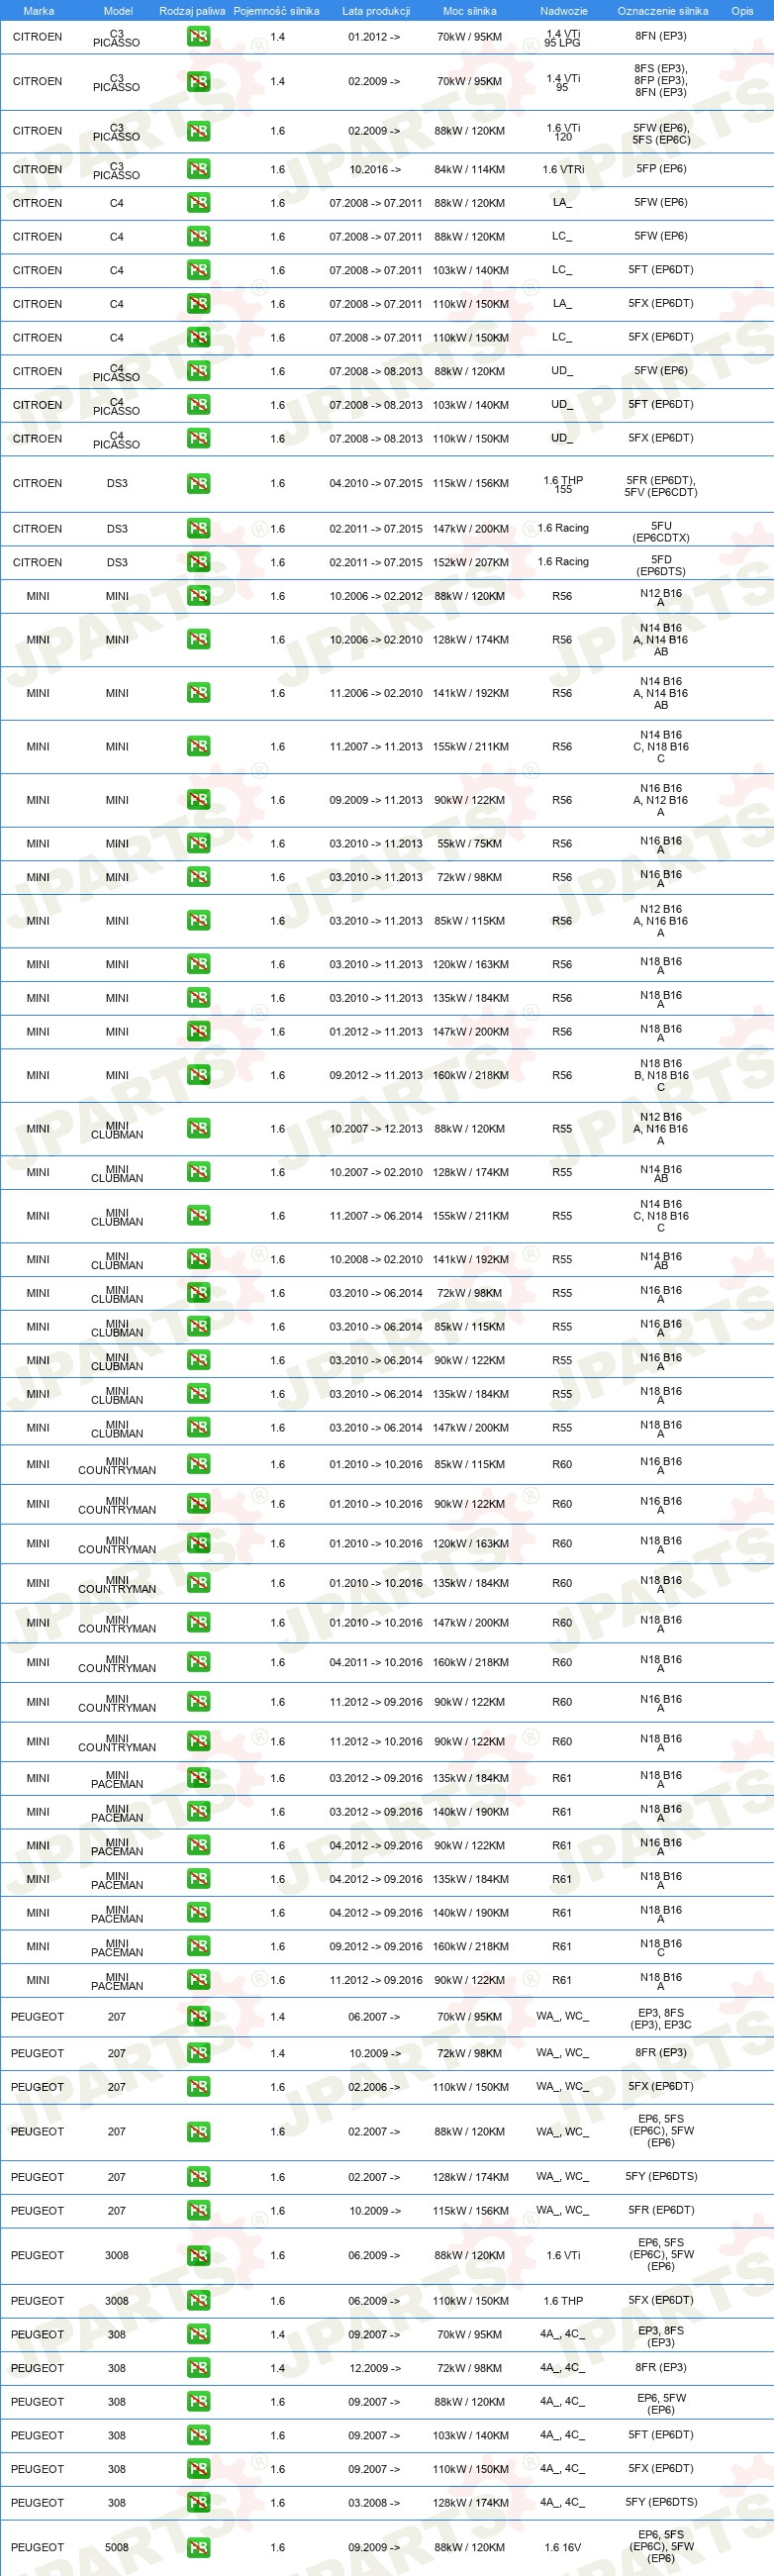Click petrol icon in DS3 115kW/156KM row
The width and height of the screenshot is (774, 2576).
198,483
